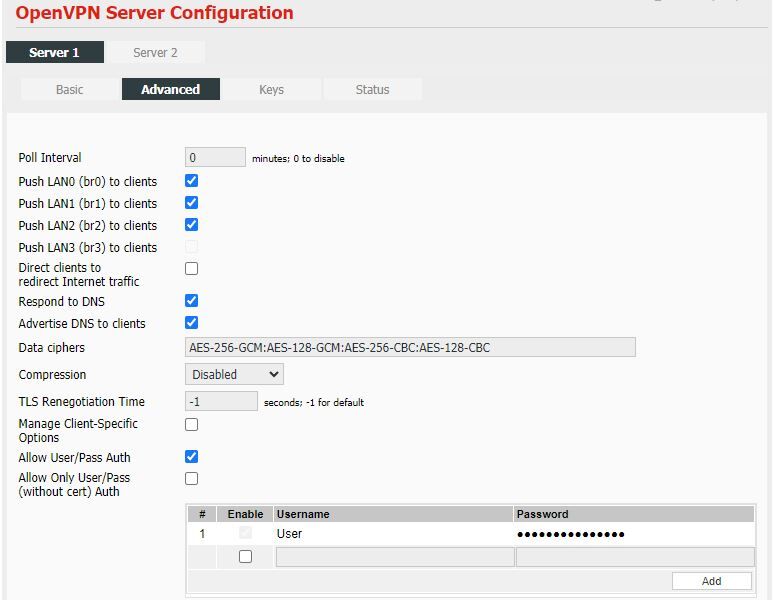The image size is (773, 600).
Task: Click the masked password in row 1
Action: click(x=570, y=534)
